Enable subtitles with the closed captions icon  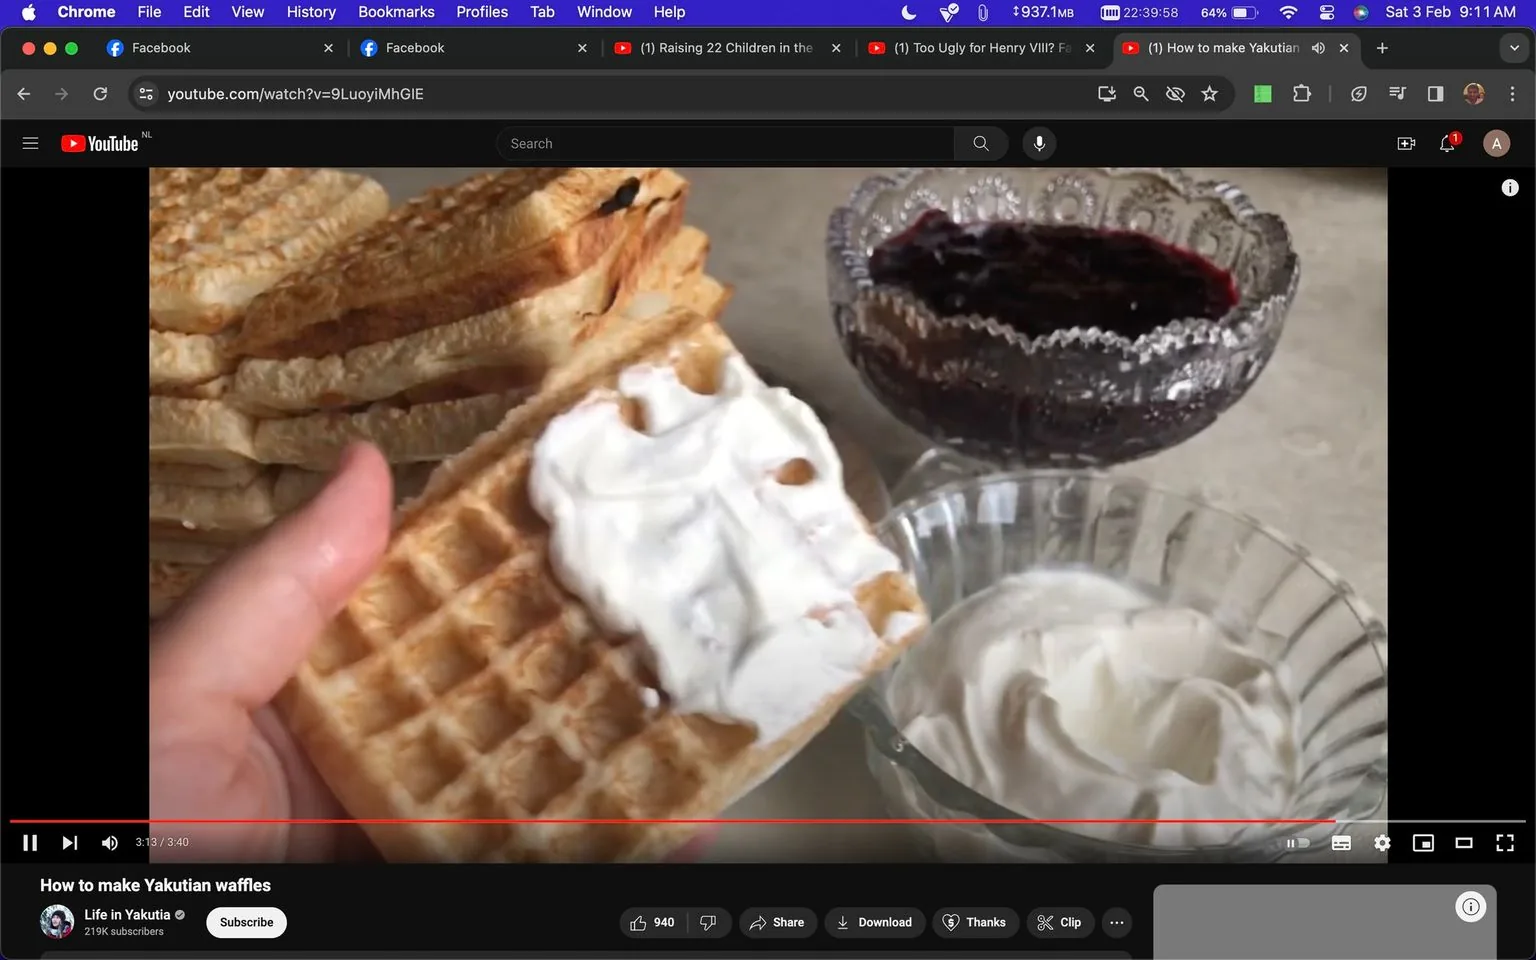pos(1341,842)
